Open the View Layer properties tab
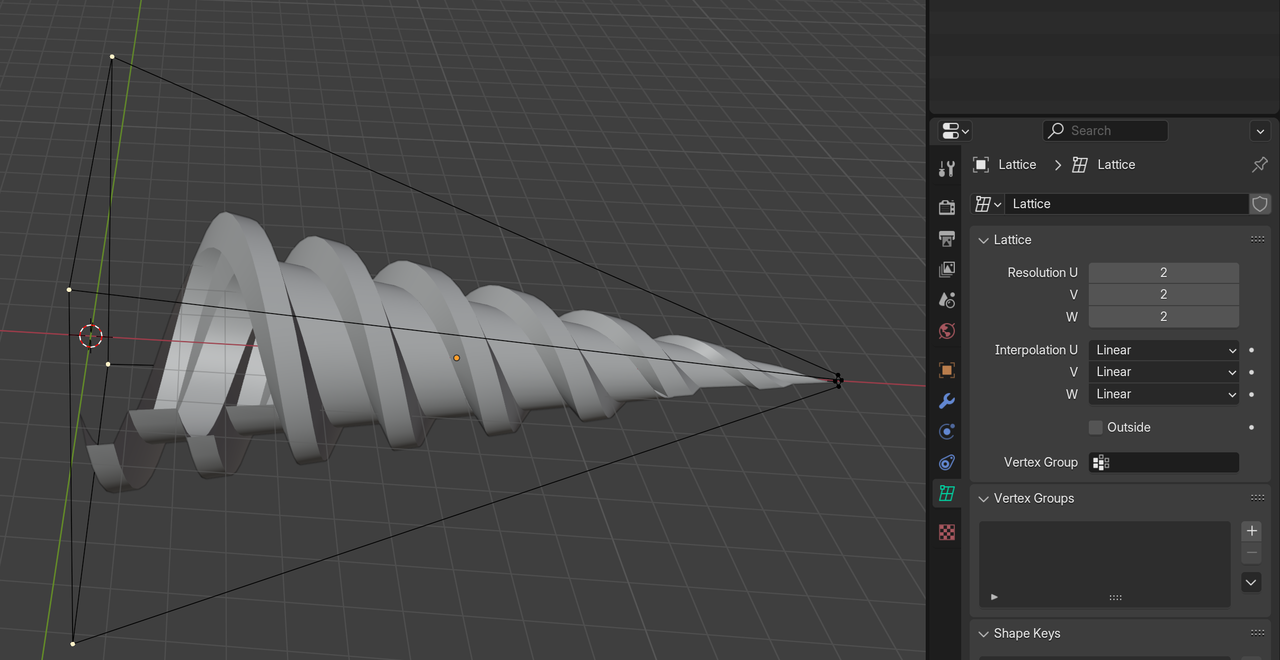 coord(947,269)
